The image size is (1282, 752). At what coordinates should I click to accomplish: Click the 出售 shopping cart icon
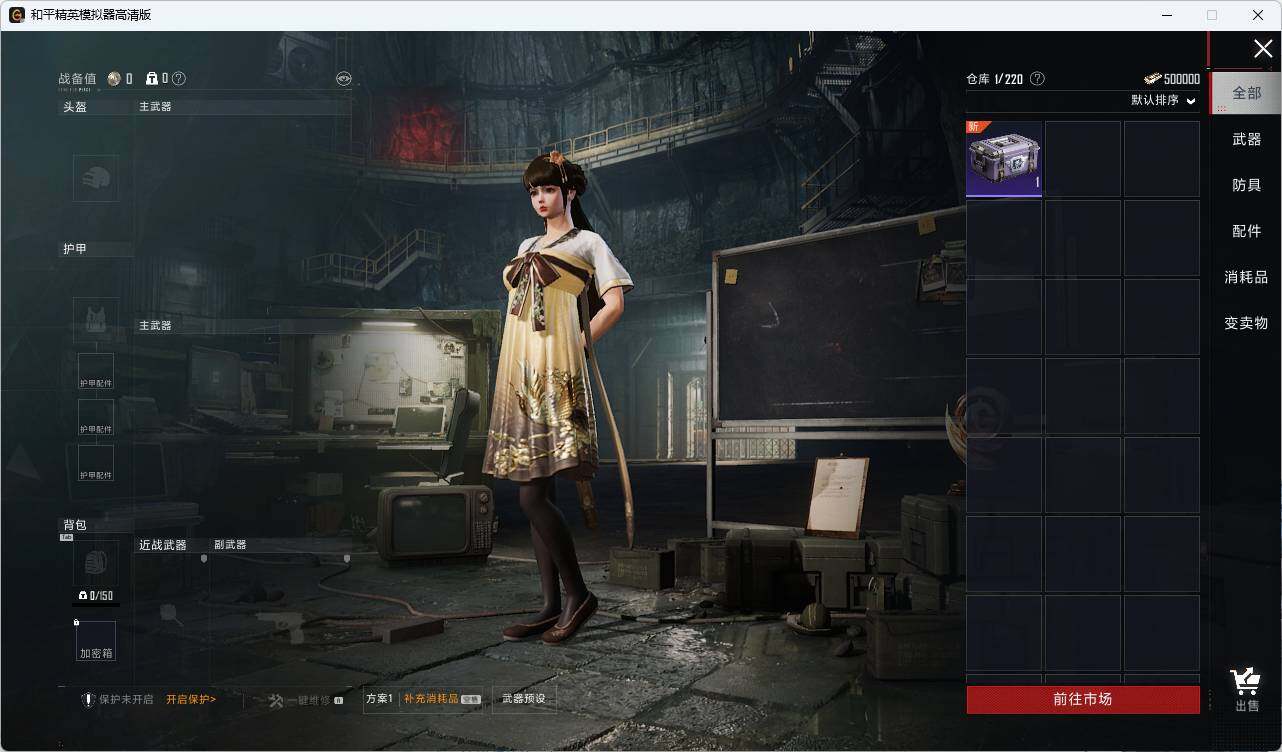(x=1246, y=682)
